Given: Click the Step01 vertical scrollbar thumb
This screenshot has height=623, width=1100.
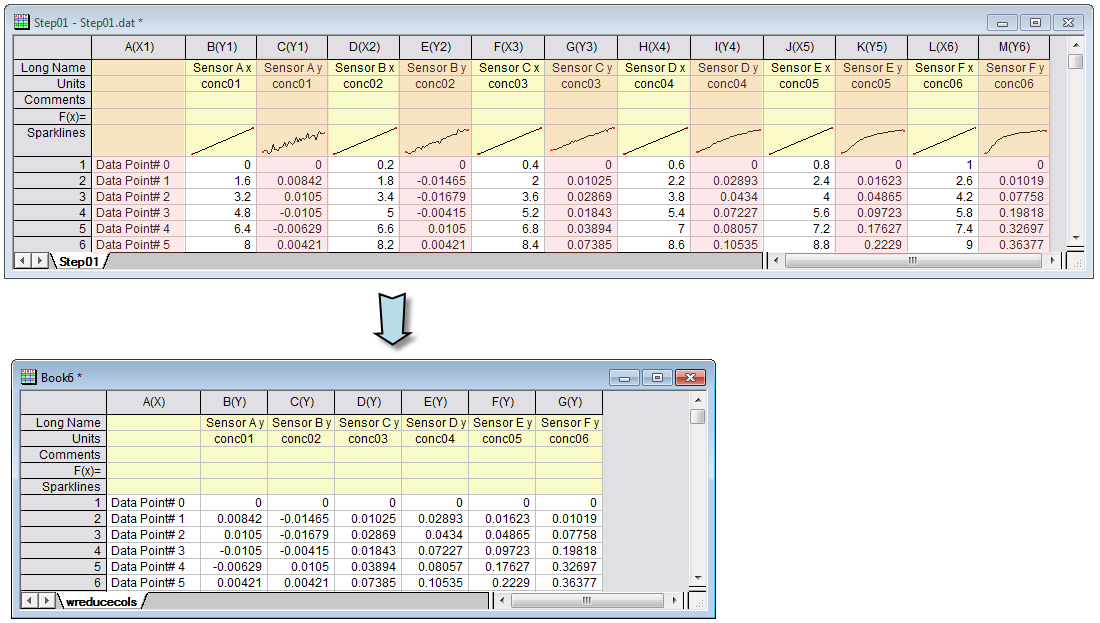Looking at the screenshot, I should (1075, 61).
